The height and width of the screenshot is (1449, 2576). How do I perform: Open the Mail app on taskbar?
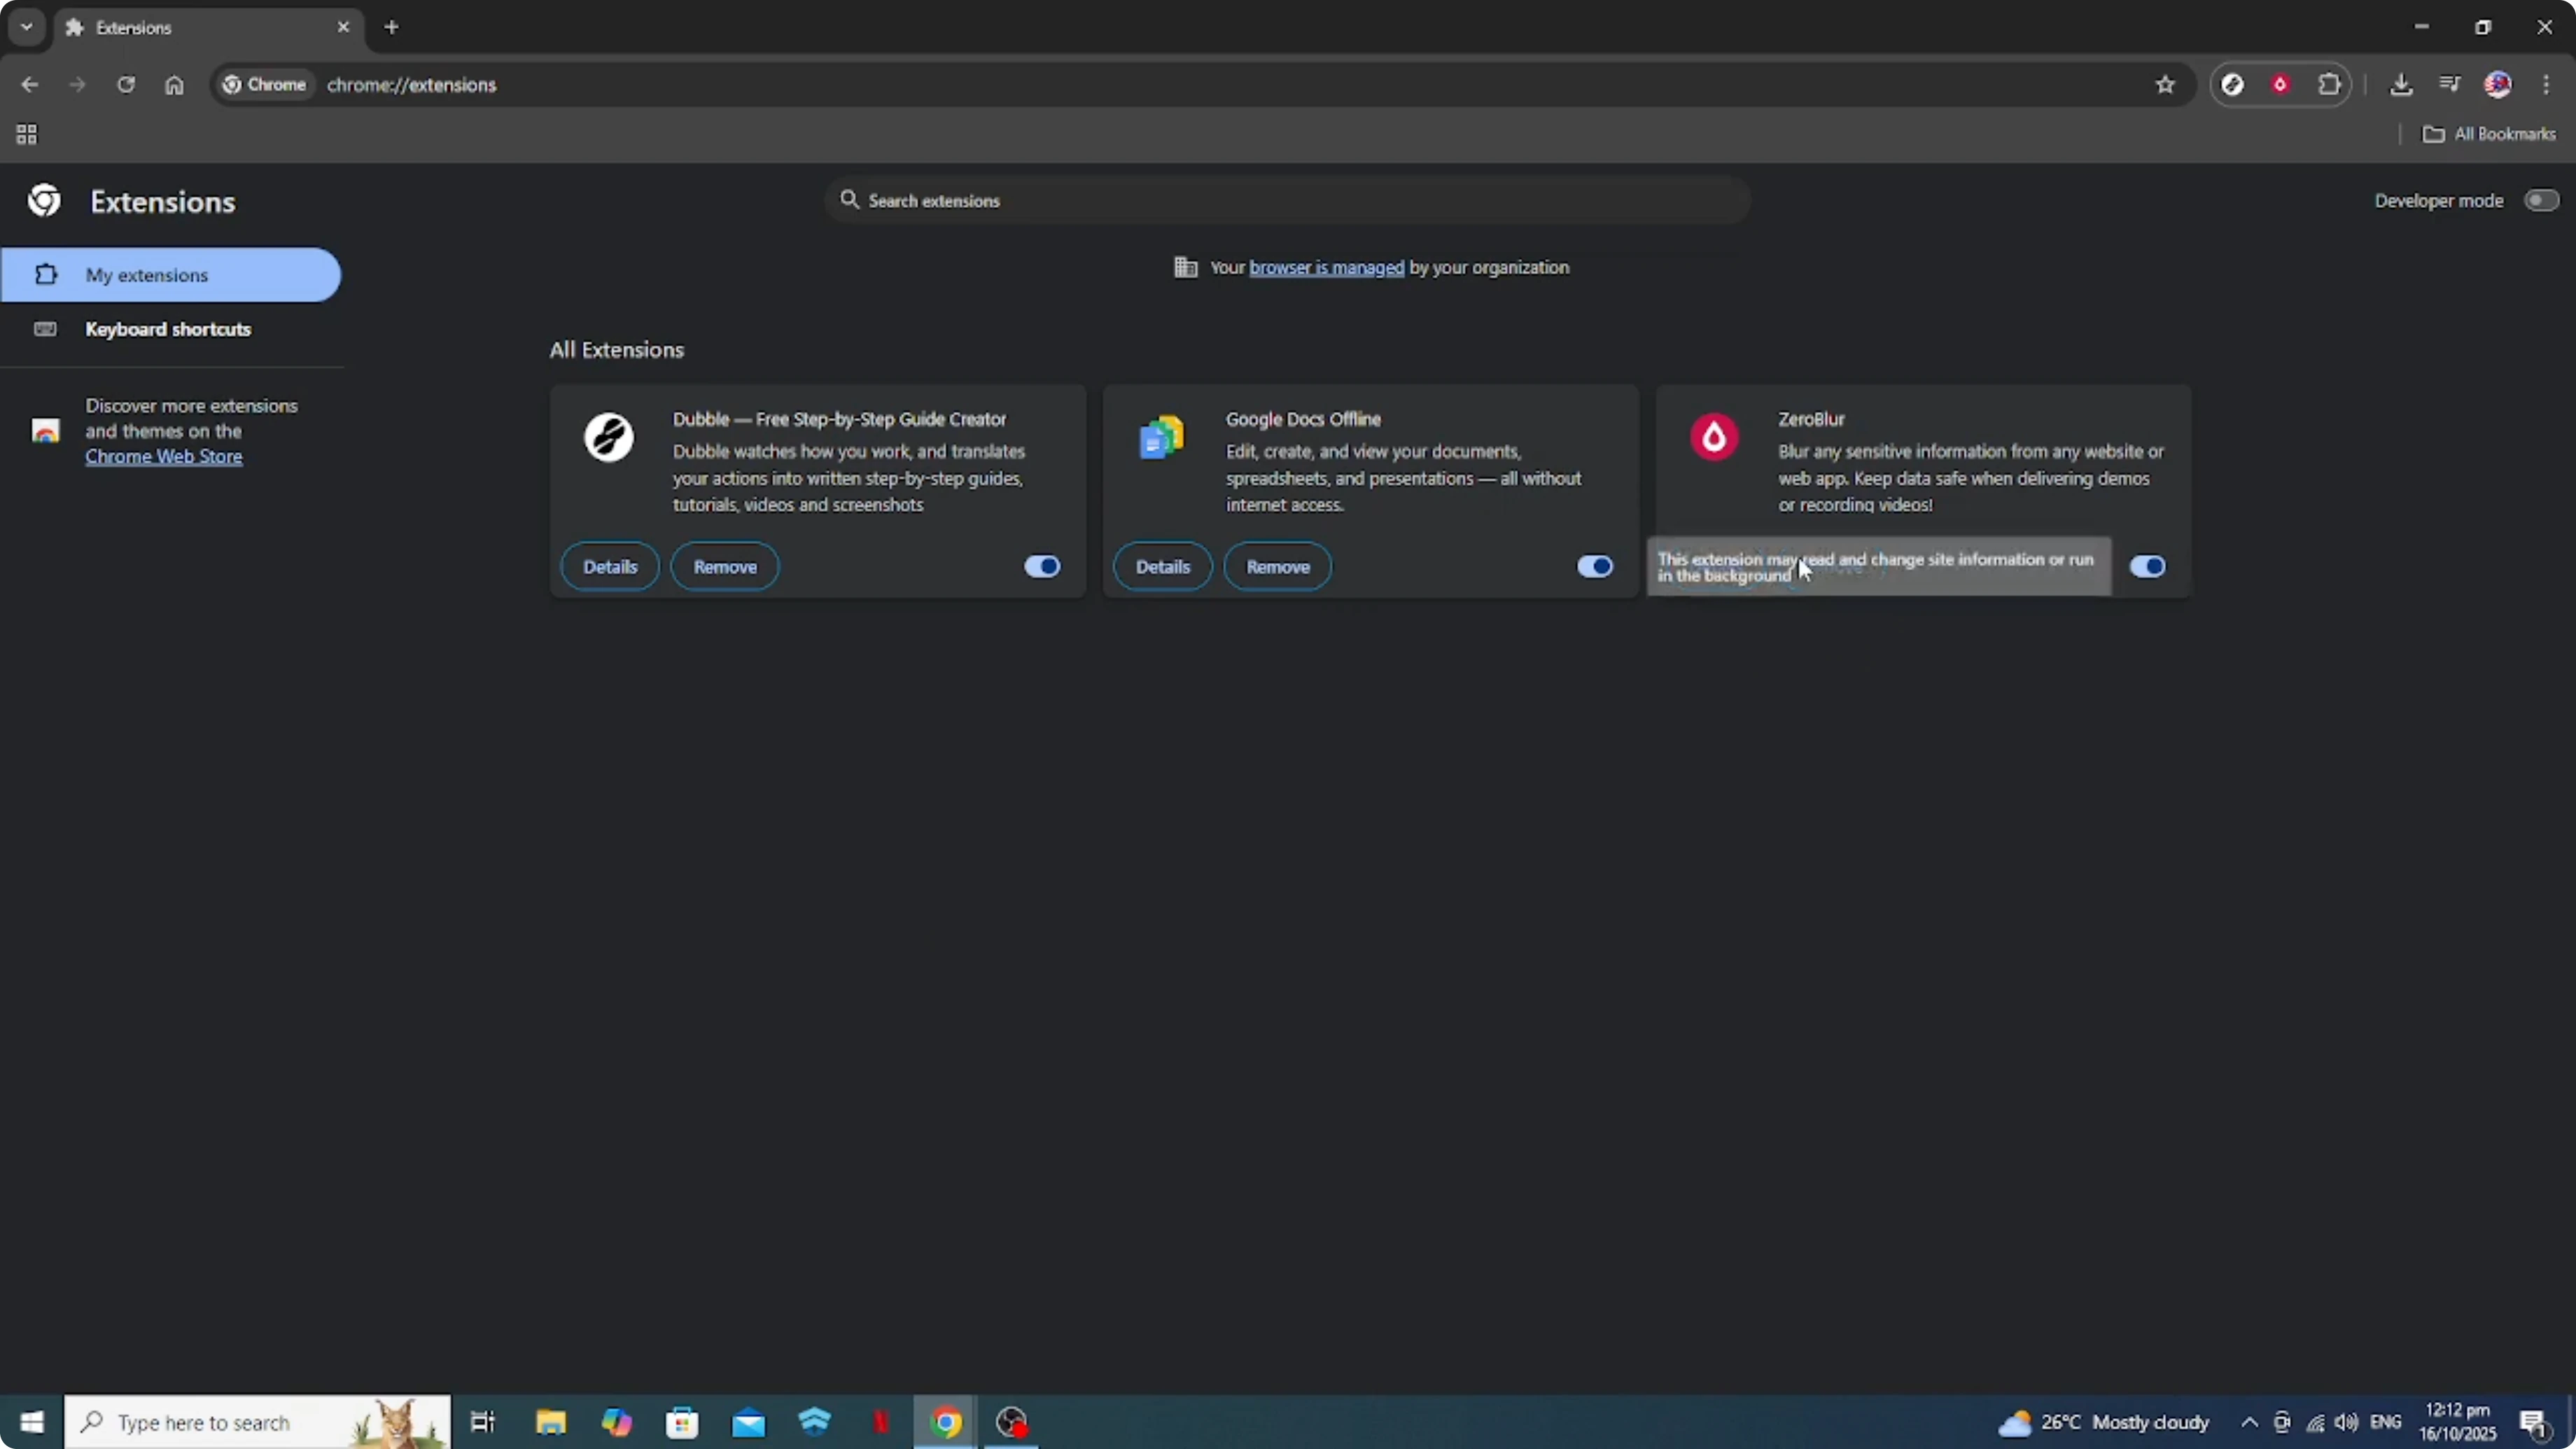click(748, 1422)
